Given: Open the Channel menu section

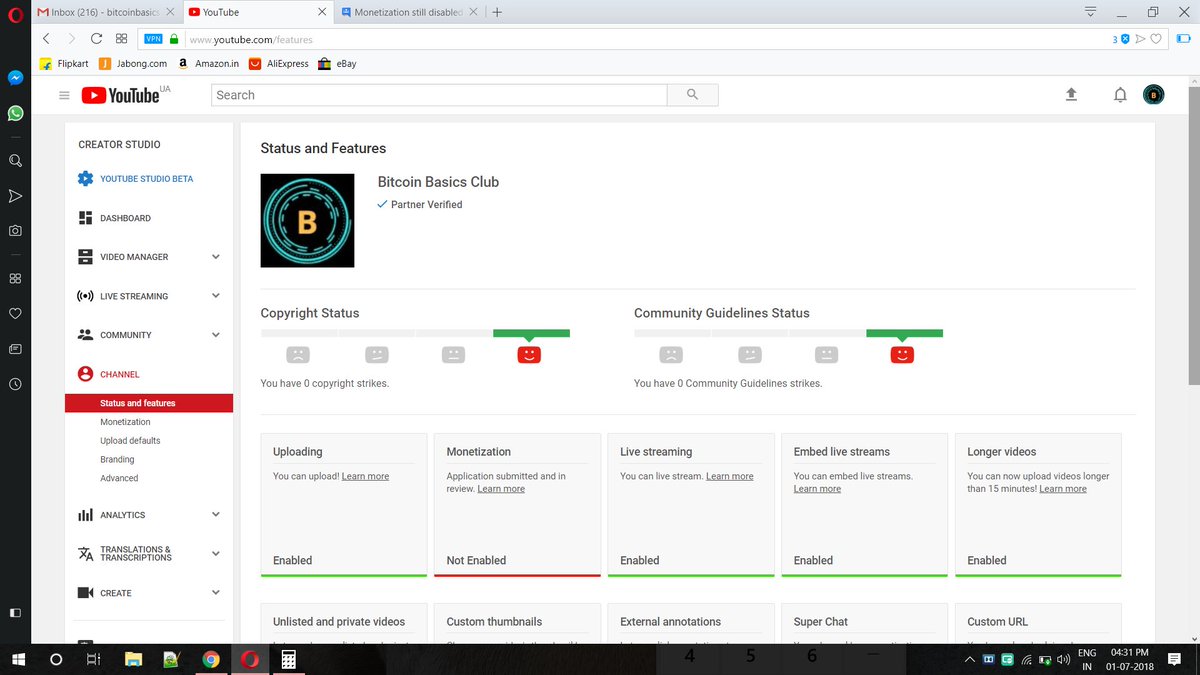Looking at the screenshot, I should click(x=119, y=374).
